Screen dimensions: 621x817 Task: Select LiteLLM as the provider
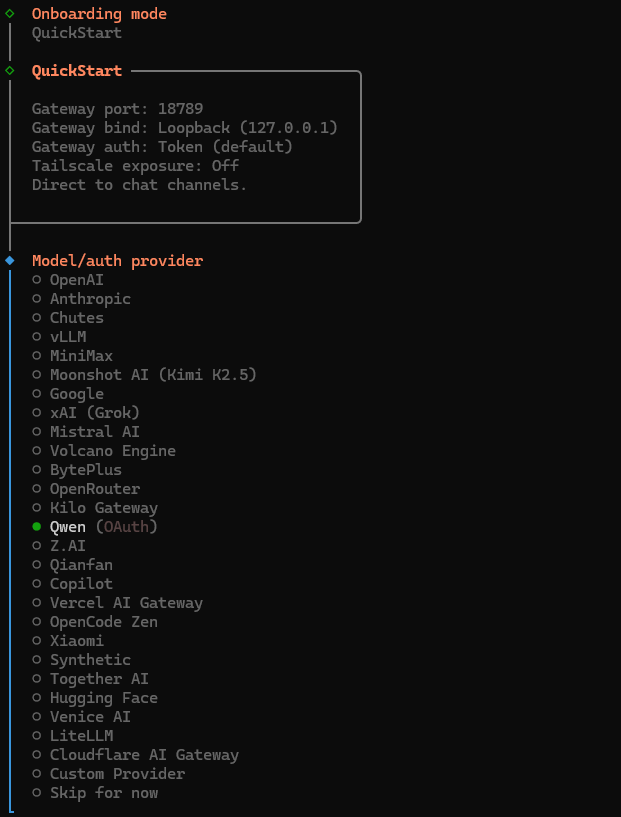click(x=72, y=736)
